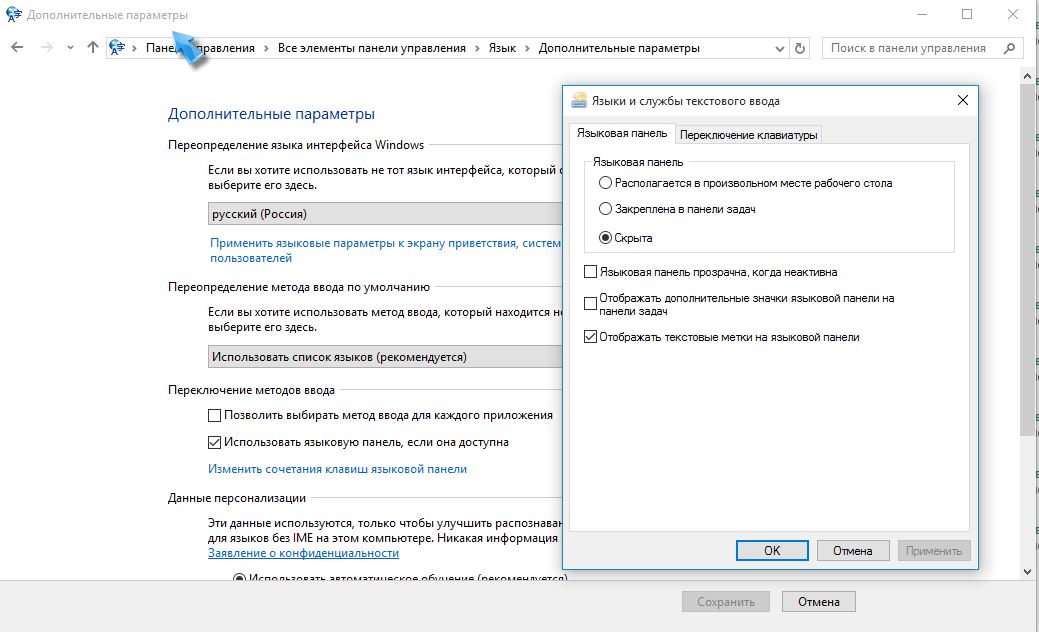The height and width of the screenshot is (632, 1039).
Task: Click scrollbar down arrow
Action: coord(1027,572)
